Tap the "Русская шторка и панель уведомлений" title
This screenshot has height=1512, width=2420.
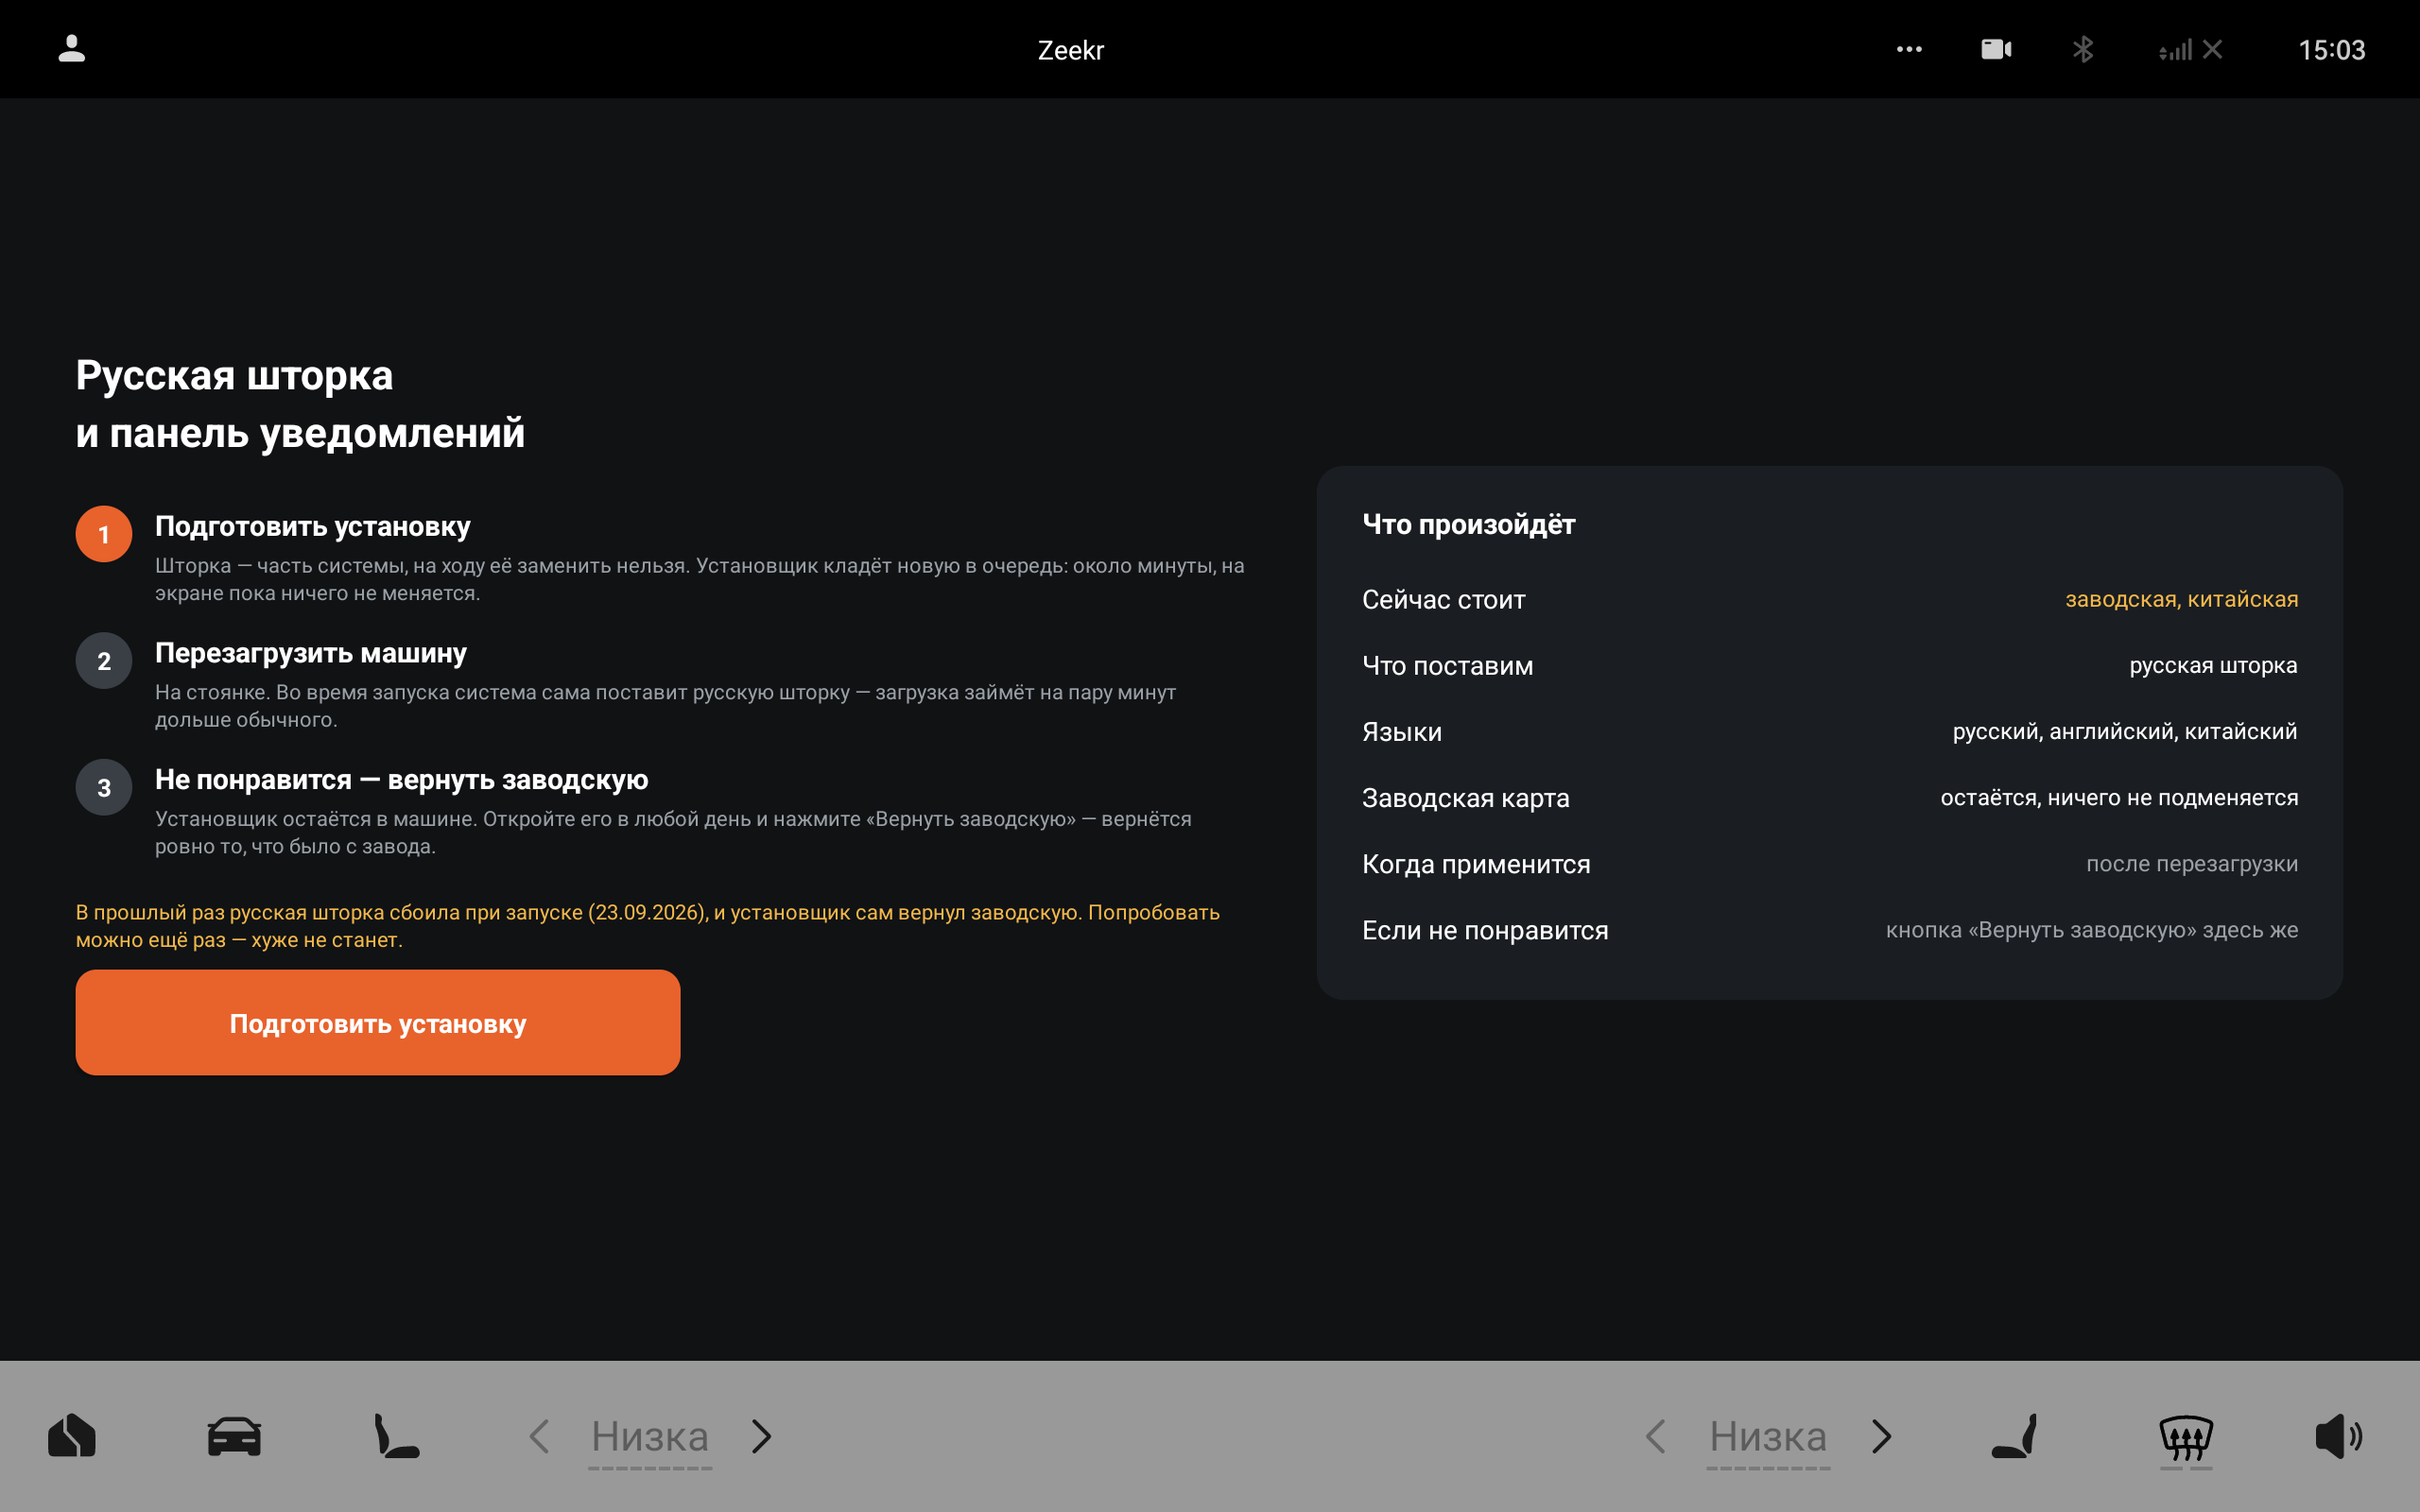[x=300, y=404]
